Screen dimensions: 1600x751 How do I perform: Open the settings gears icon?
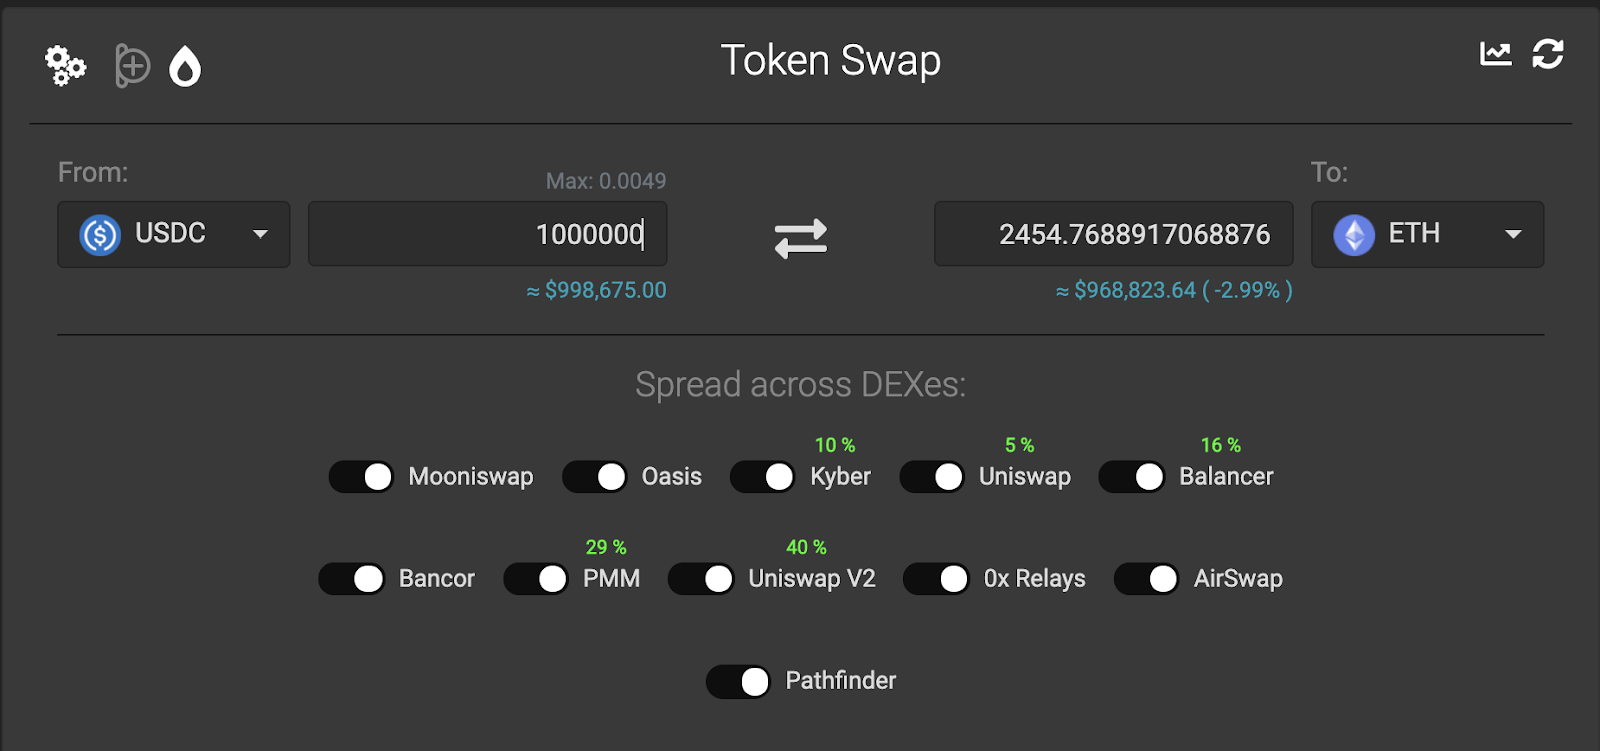66,66
